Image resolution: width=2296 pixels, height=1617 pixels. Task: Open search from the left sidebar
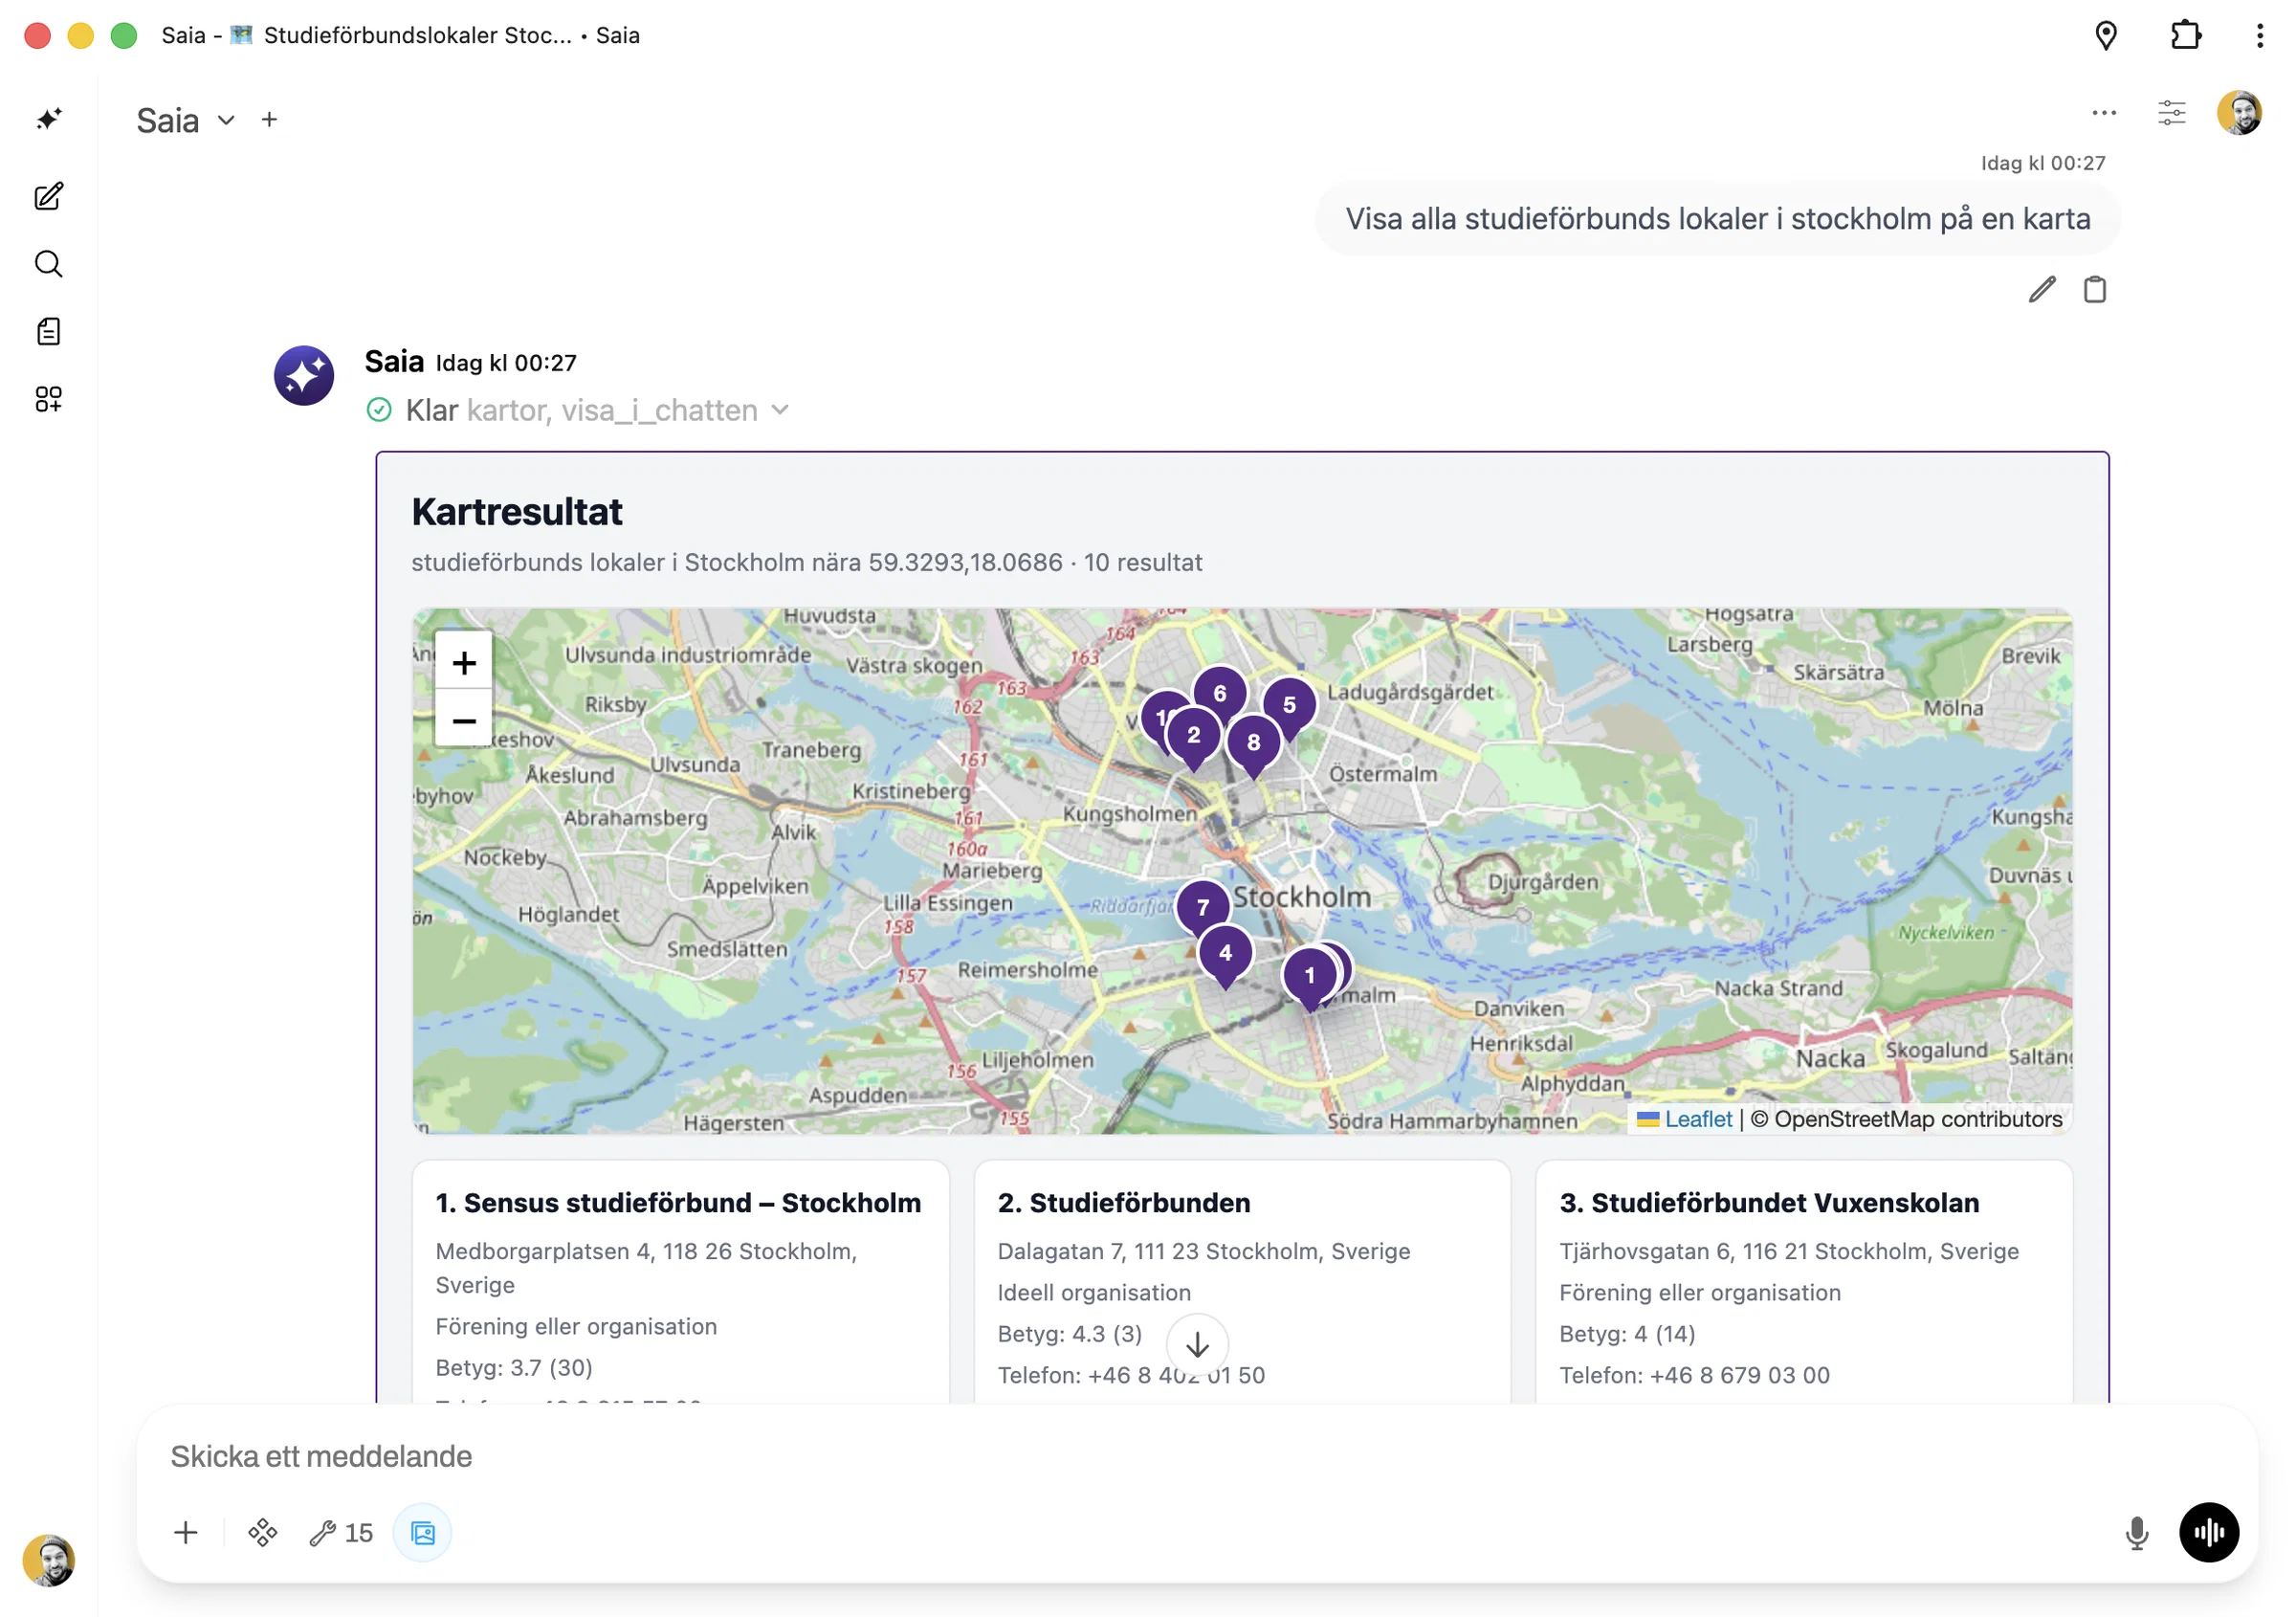click(x=49, y=264)
